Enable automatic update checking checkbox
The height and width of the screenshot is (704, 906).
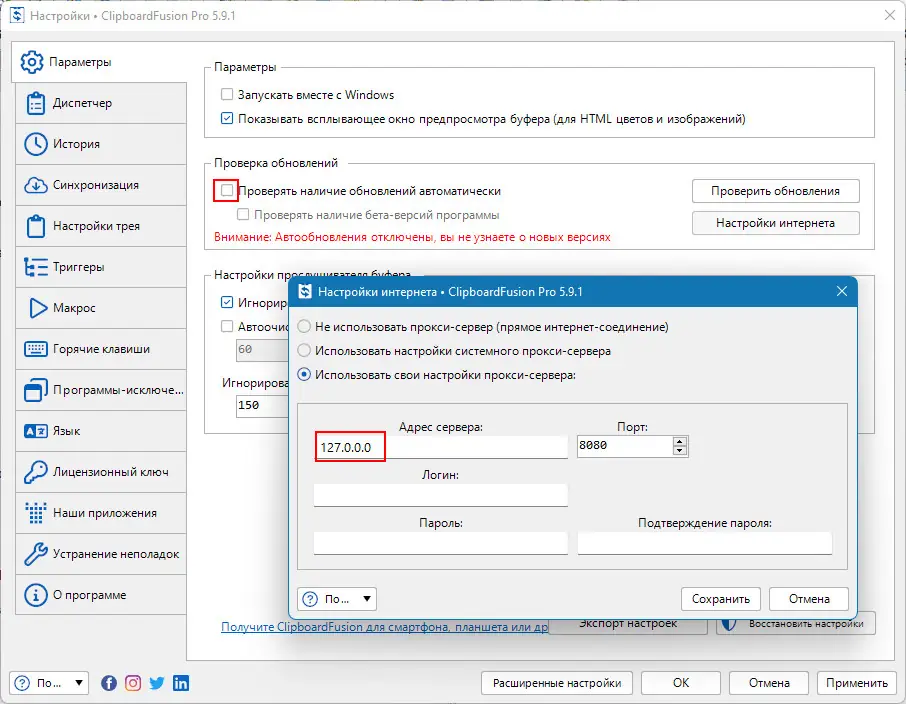coord(227,190)
